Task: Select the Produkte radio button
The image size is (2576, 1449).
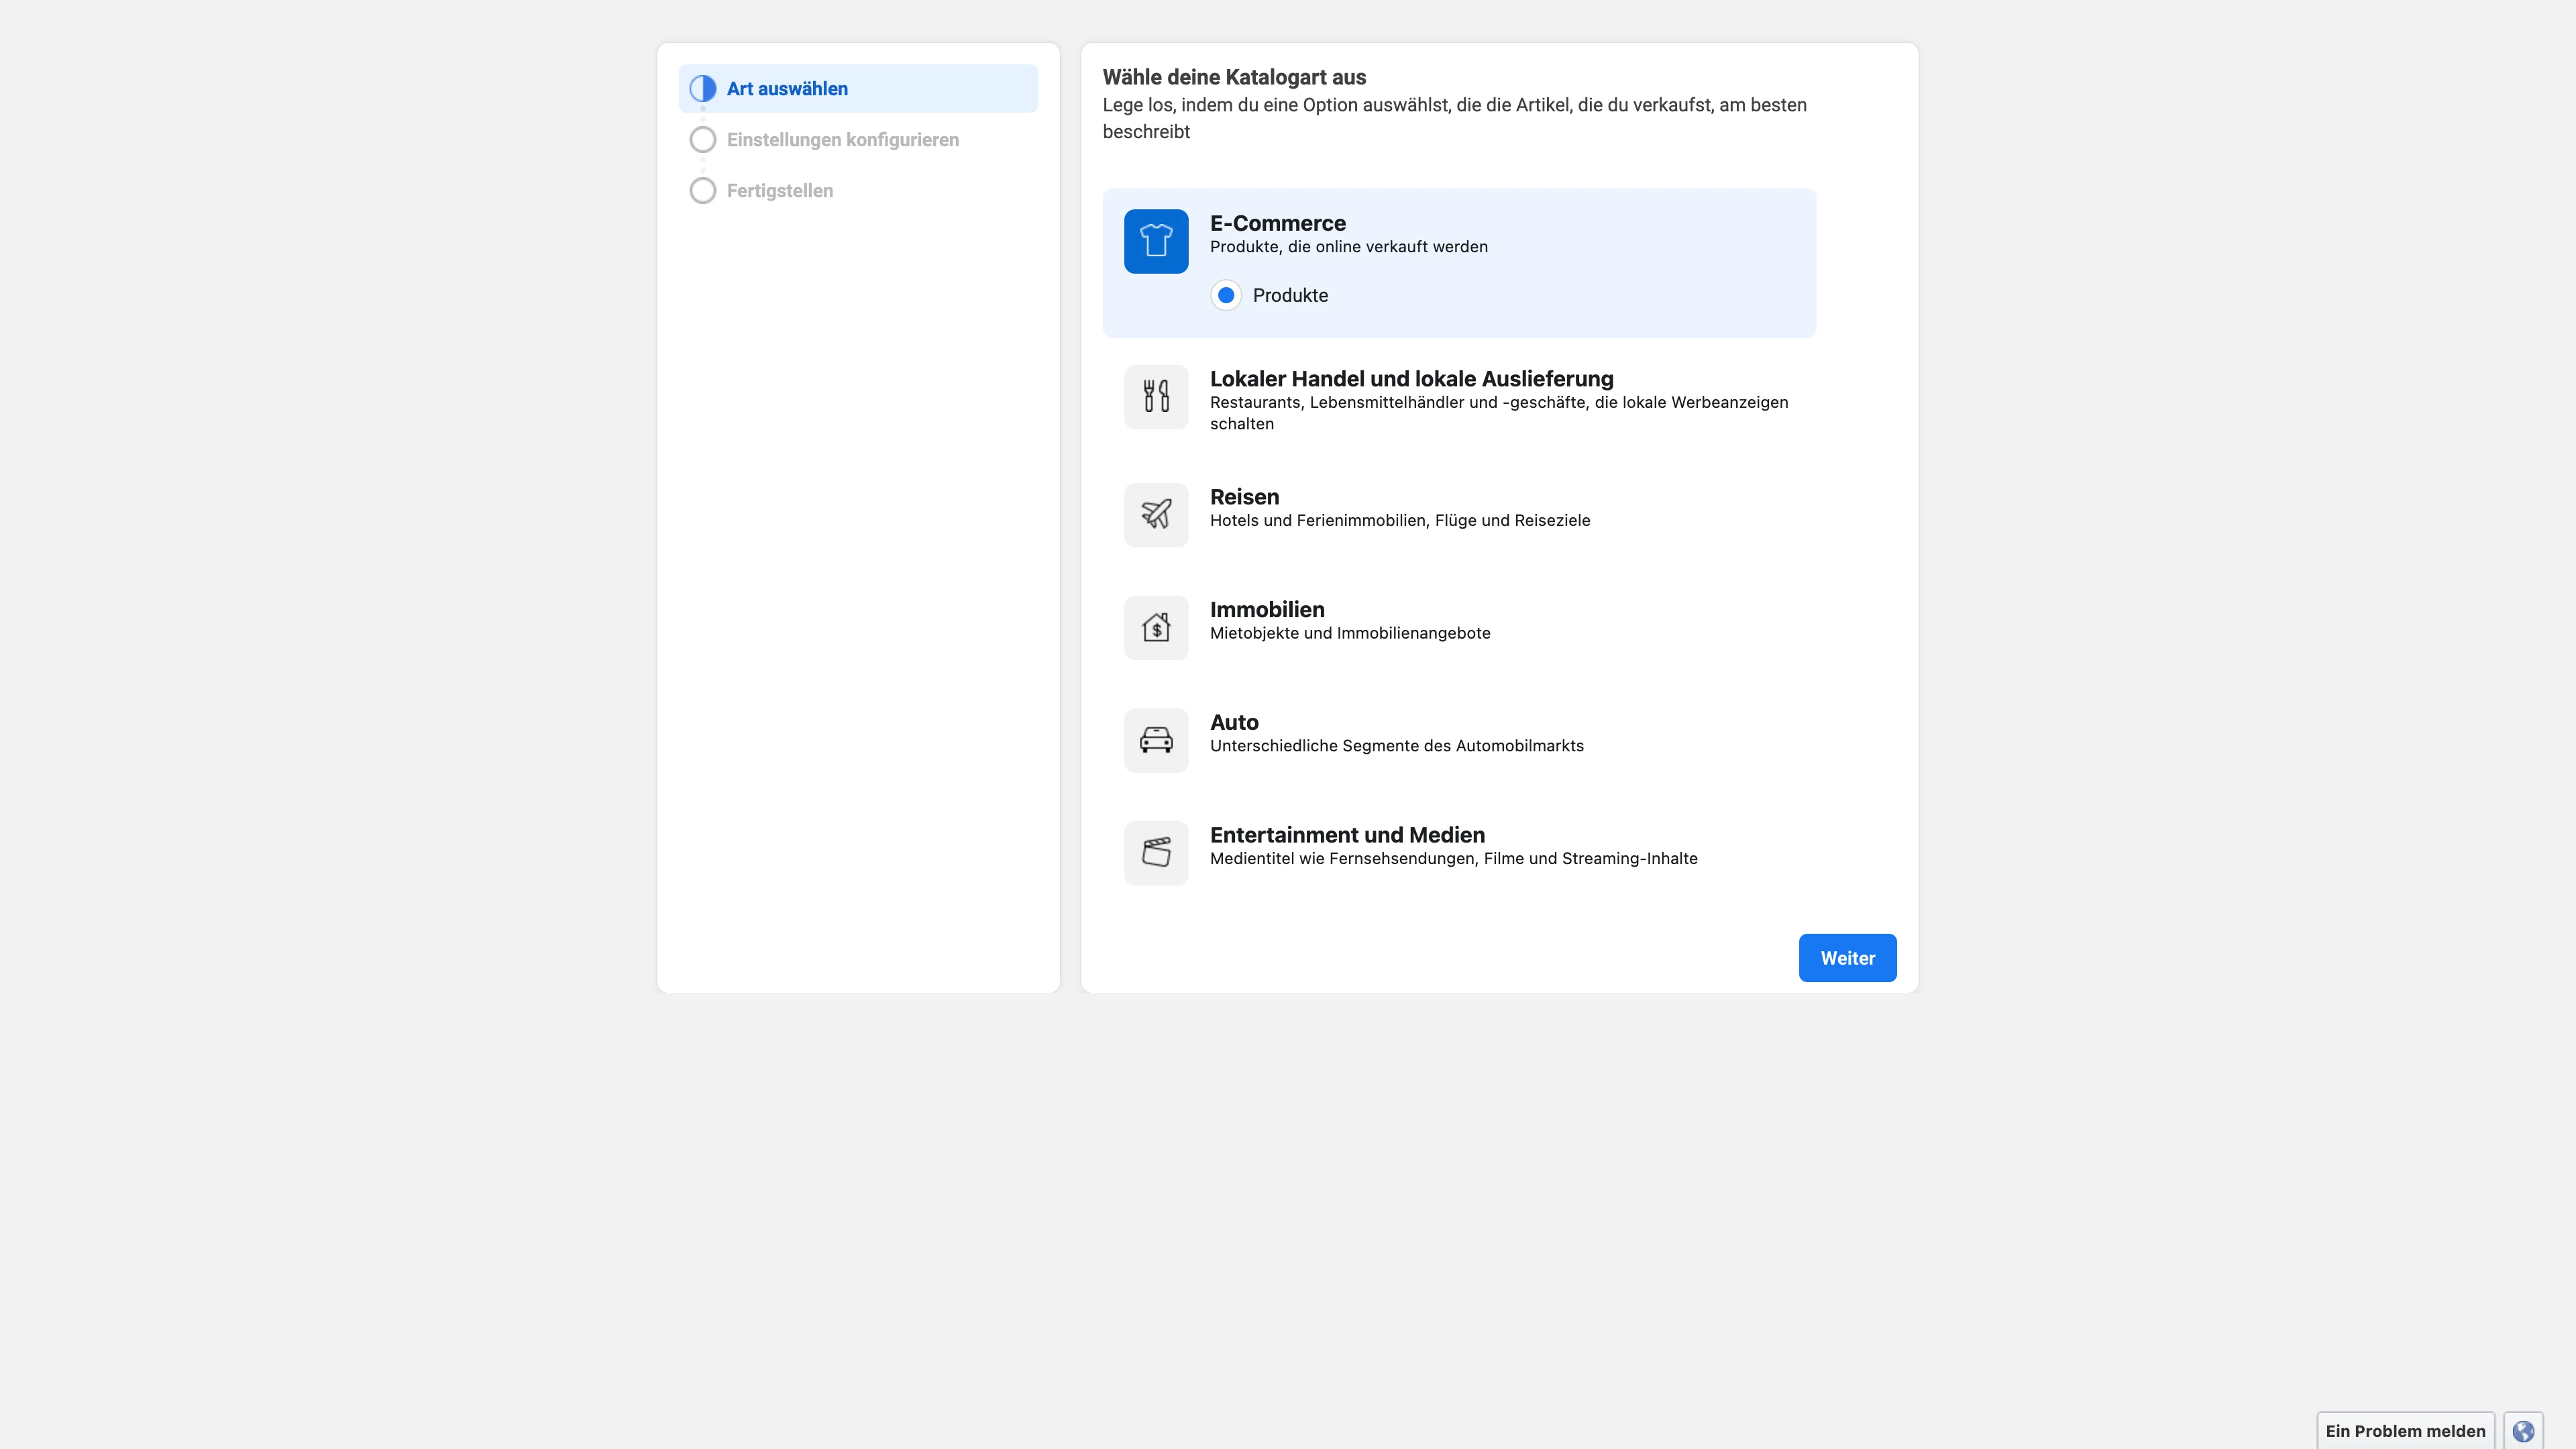Action: [1226, 295]
